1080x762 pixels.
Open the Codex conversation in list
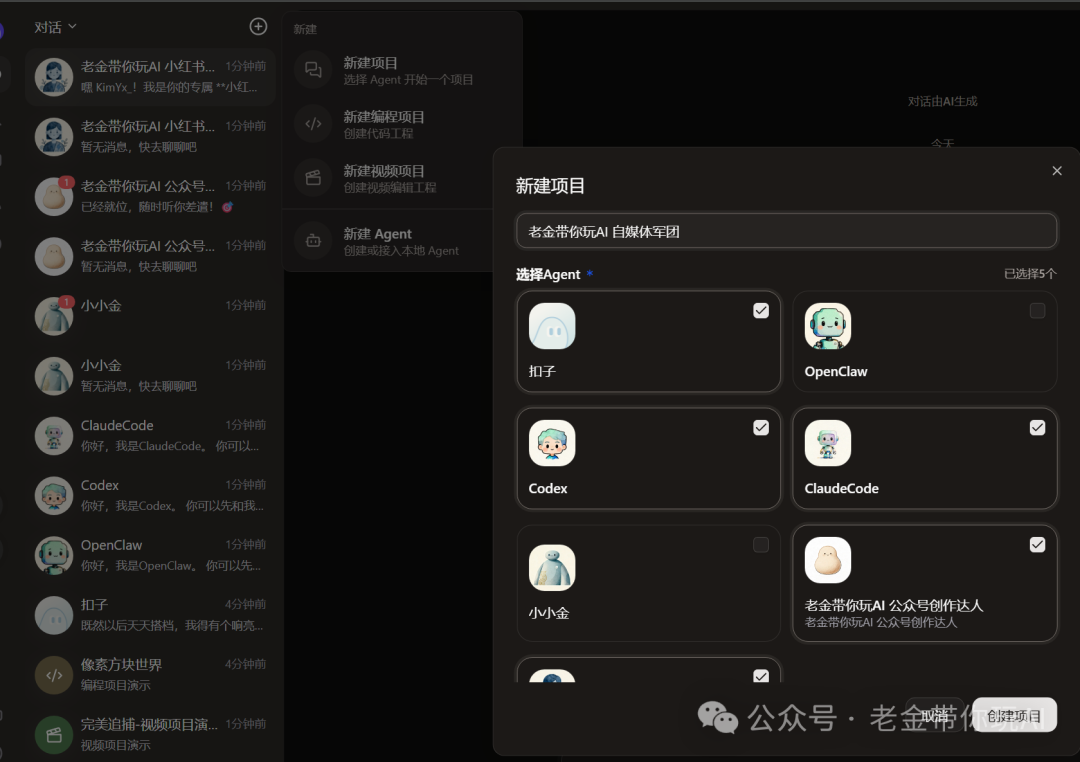click(150, 495)
